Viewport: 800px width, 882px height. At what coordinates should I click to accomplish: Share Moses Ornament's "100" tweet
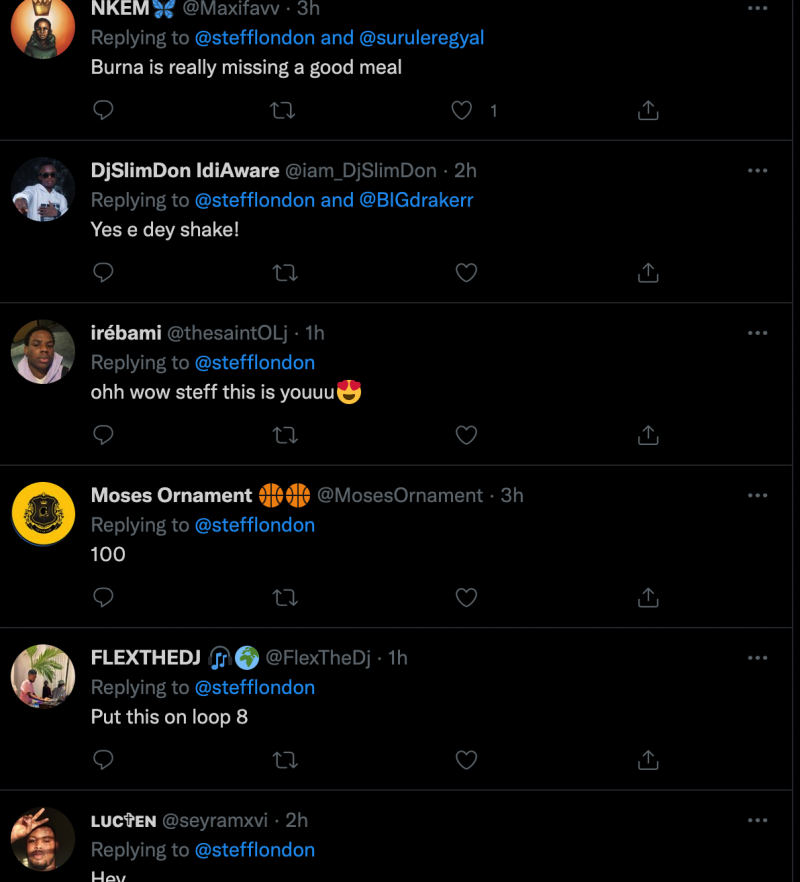click(648, 598)
